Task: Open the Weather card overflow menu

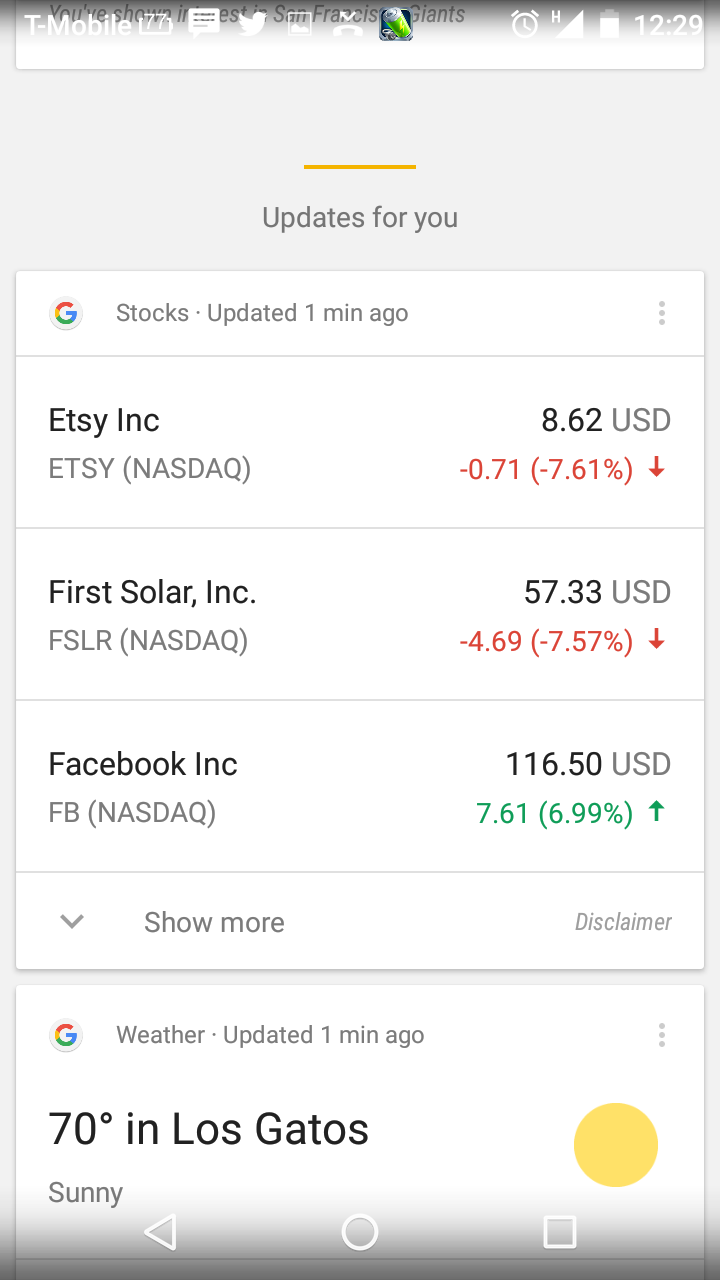Action: (661, 1035)
